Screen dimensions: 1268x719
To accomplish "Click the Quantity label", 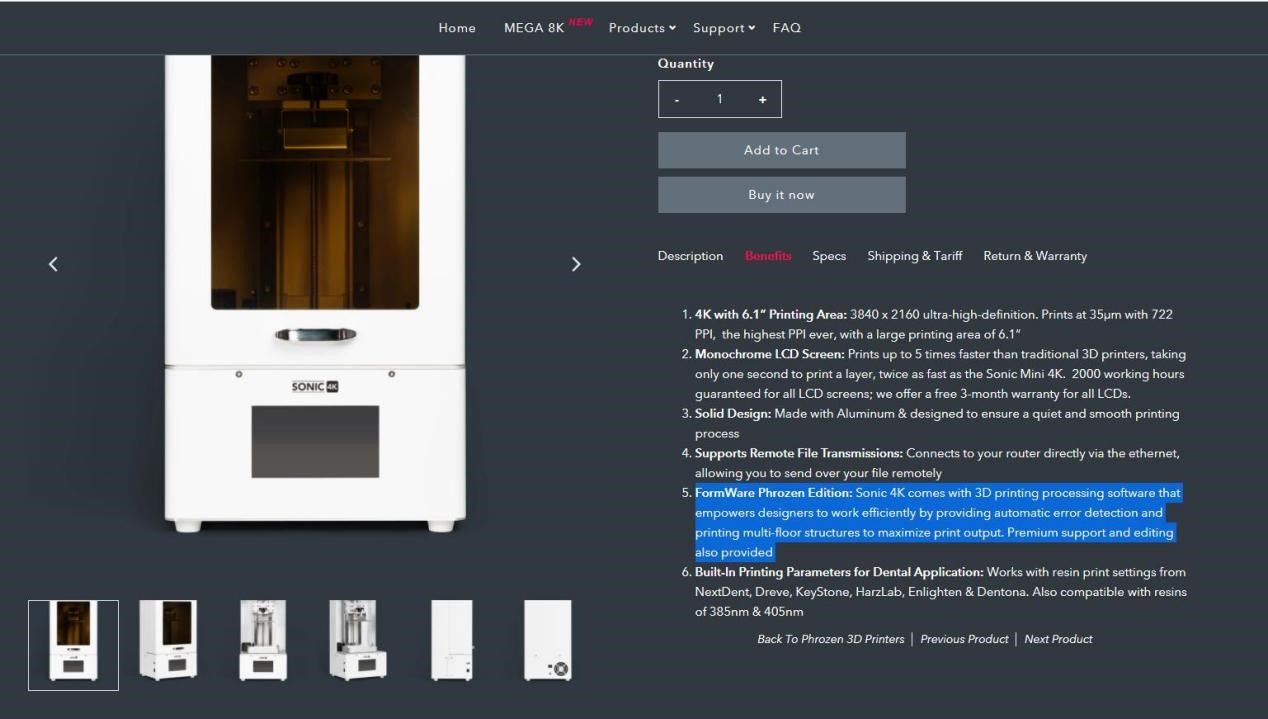I will click(x=686, y=63).
